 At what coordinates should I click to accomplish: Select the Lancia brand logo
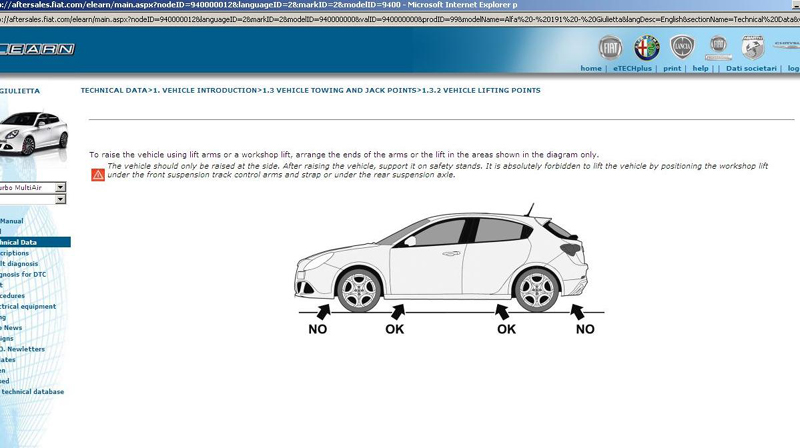tap(682, 47)
